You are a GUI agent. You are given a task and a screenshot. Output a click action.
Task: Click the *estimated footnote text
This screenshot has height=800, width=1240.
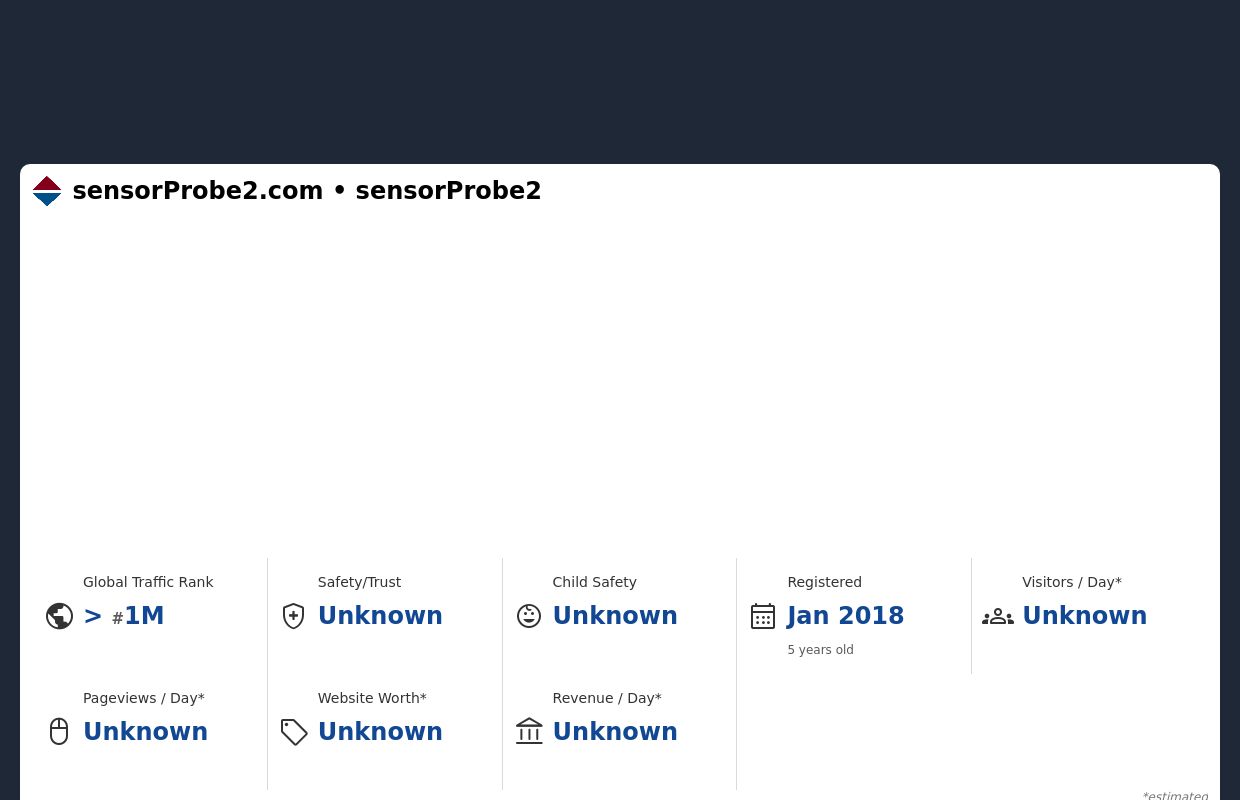[x=1175, y=795]
